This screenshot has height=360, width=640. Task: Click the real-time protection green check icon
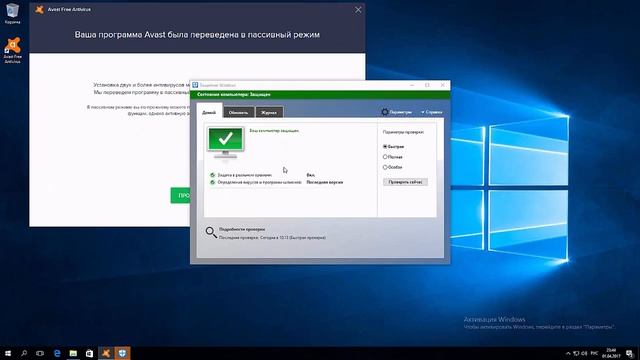[x=212, y=175]
